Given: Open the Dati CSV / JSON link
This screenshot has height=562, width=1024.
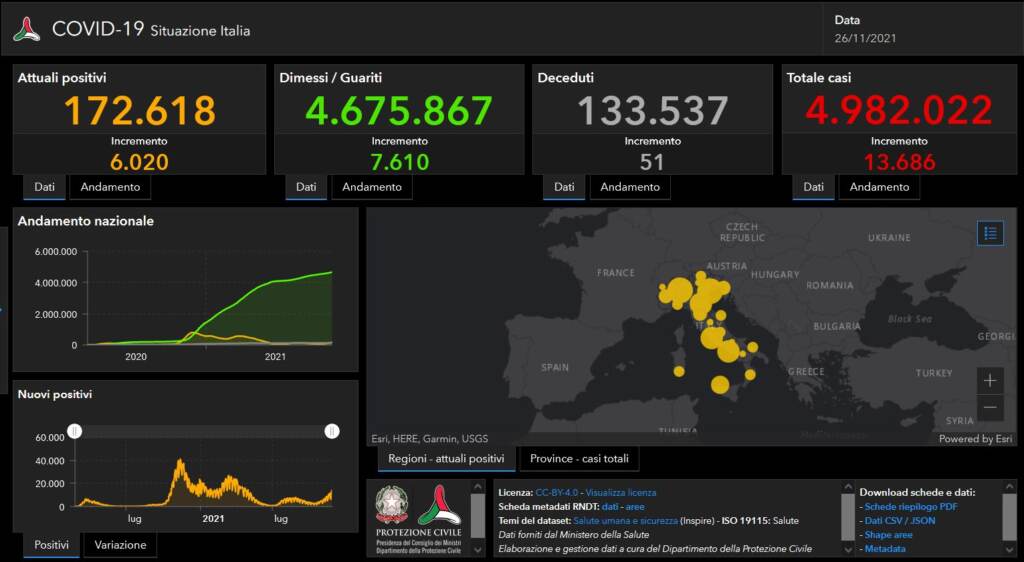Looking at the screenshot, I should (899, 521).
